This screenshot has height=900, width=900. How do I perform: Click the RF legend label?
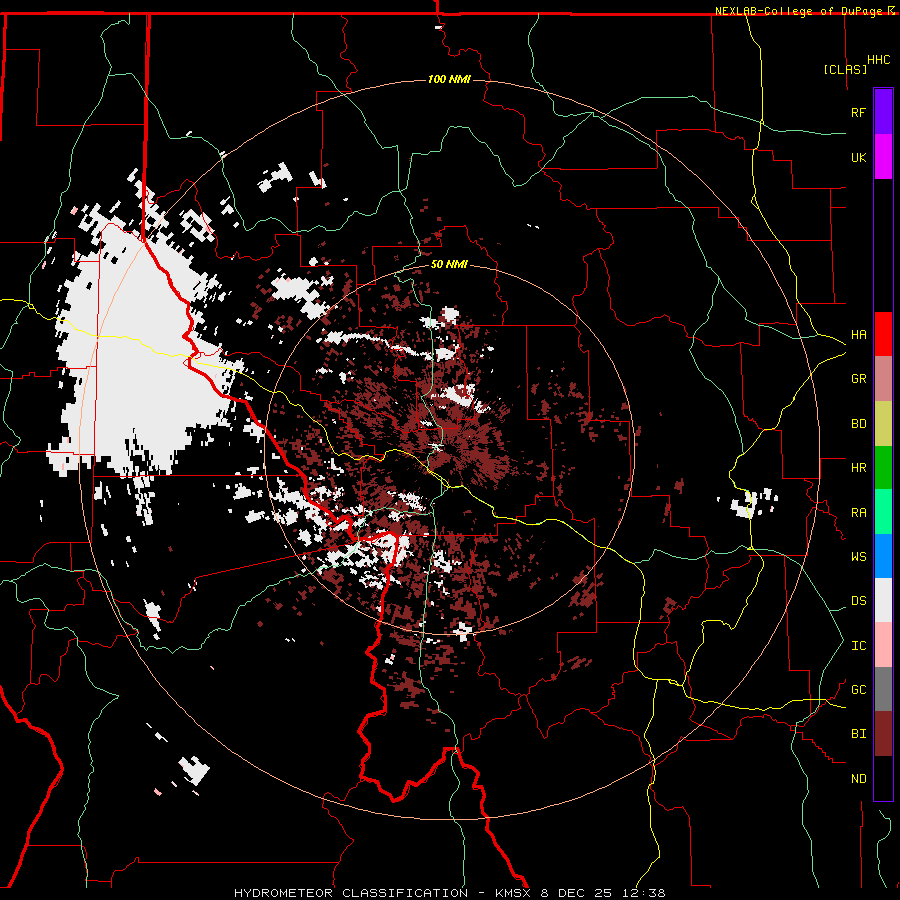(858, 112)
